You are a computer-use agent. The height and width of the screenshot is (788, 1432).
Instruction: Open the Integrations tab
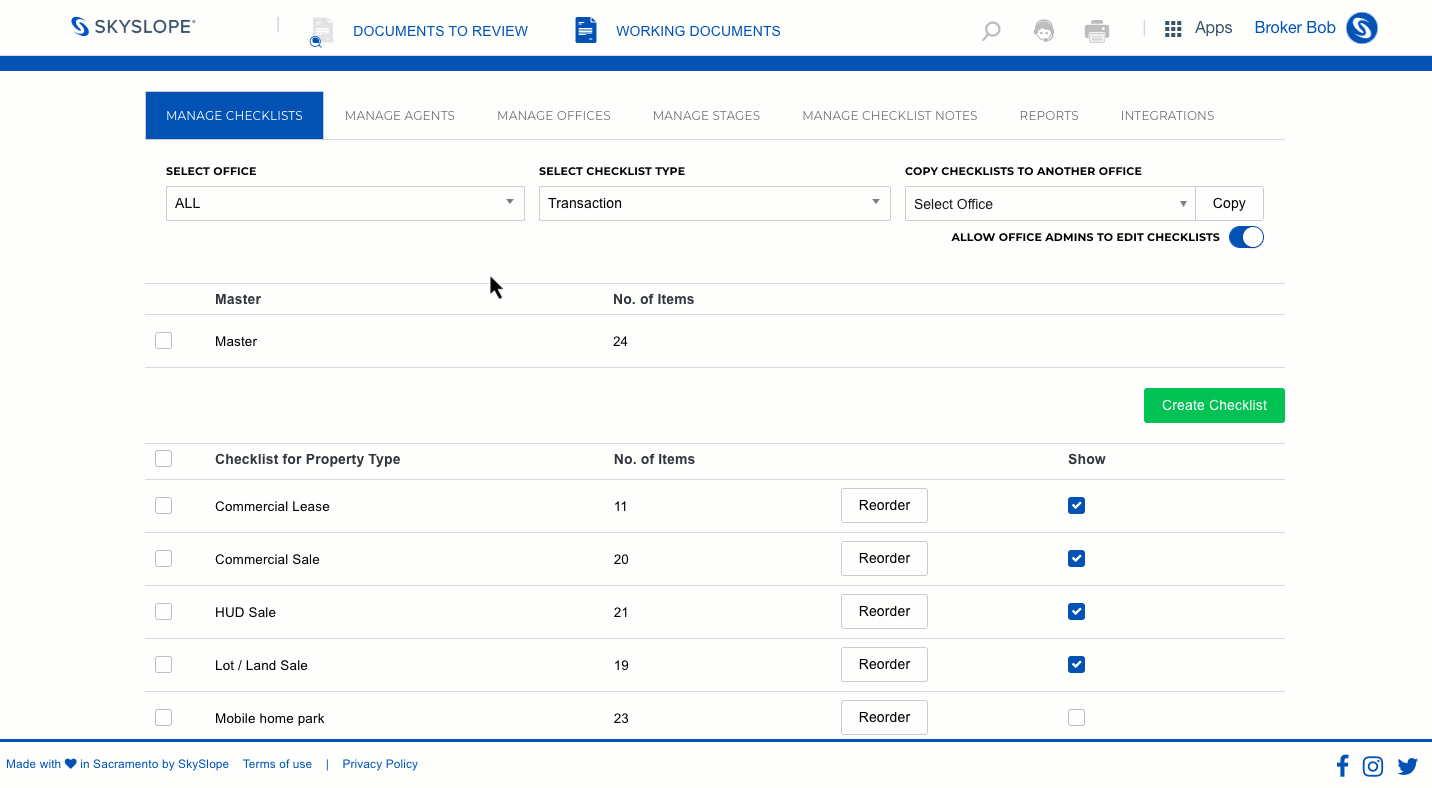1167,115
